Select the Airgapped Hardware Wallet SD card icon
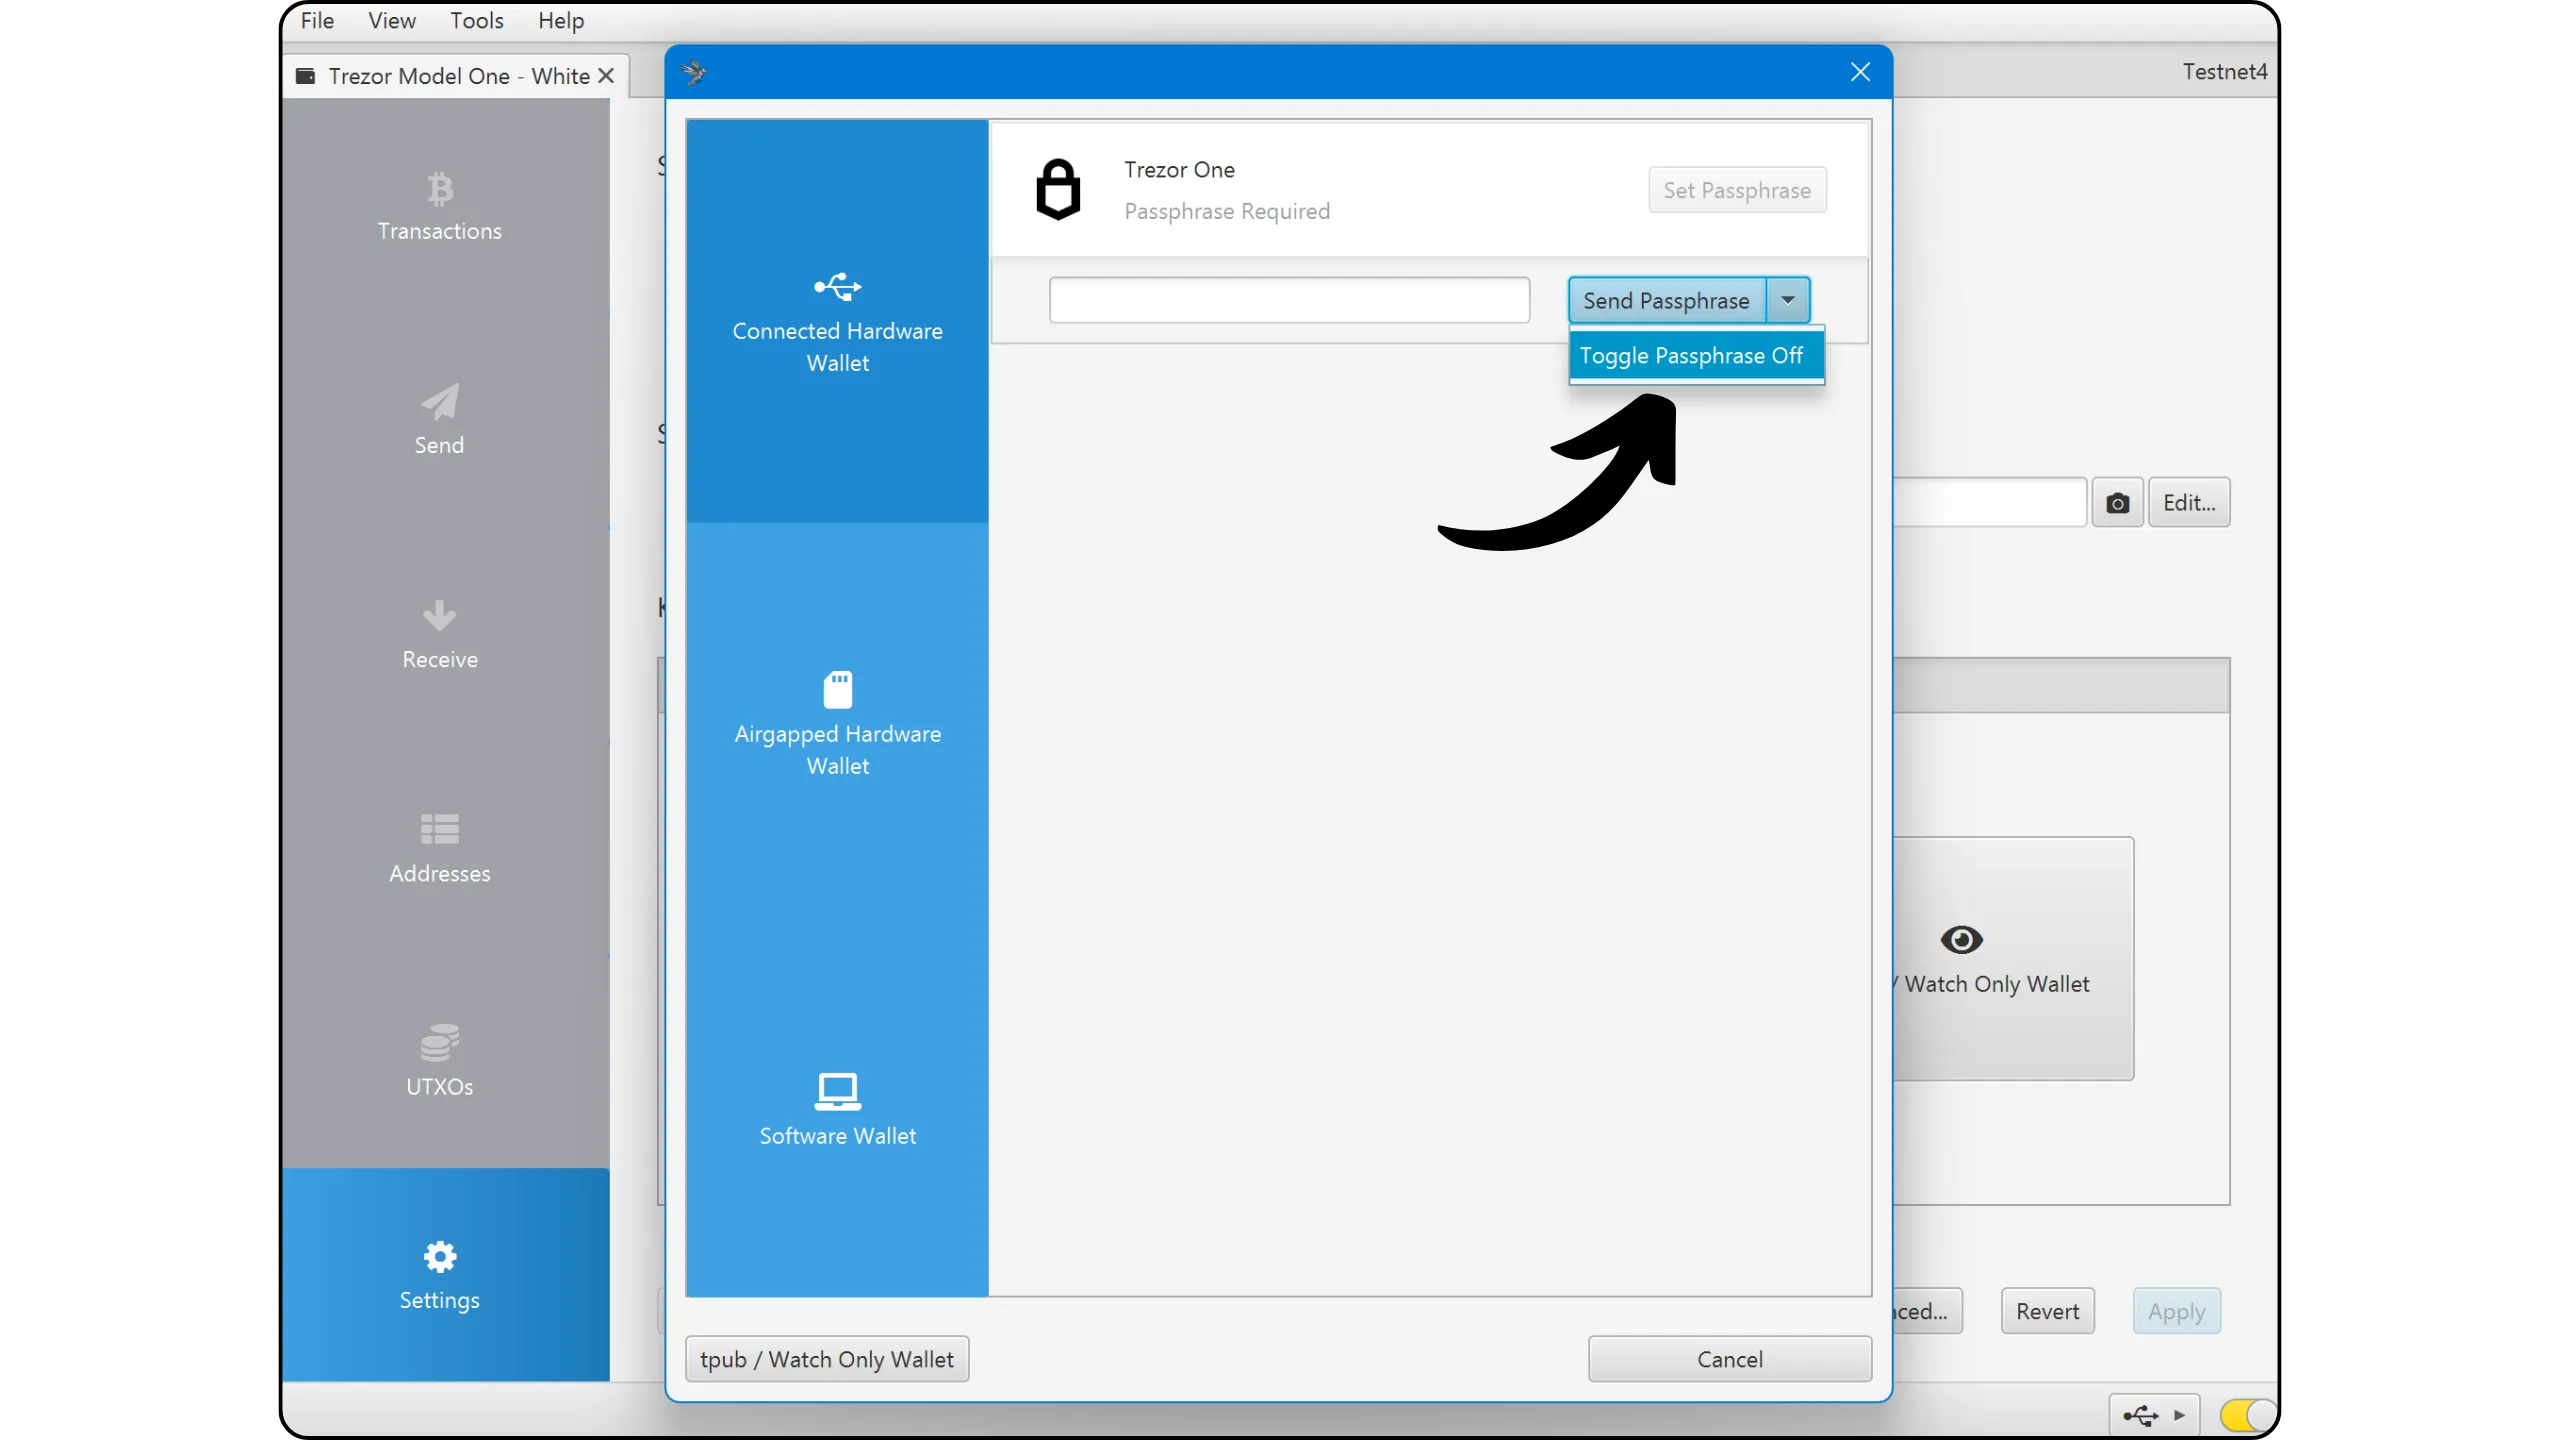 pyautogui.click(x=837, y=690)
